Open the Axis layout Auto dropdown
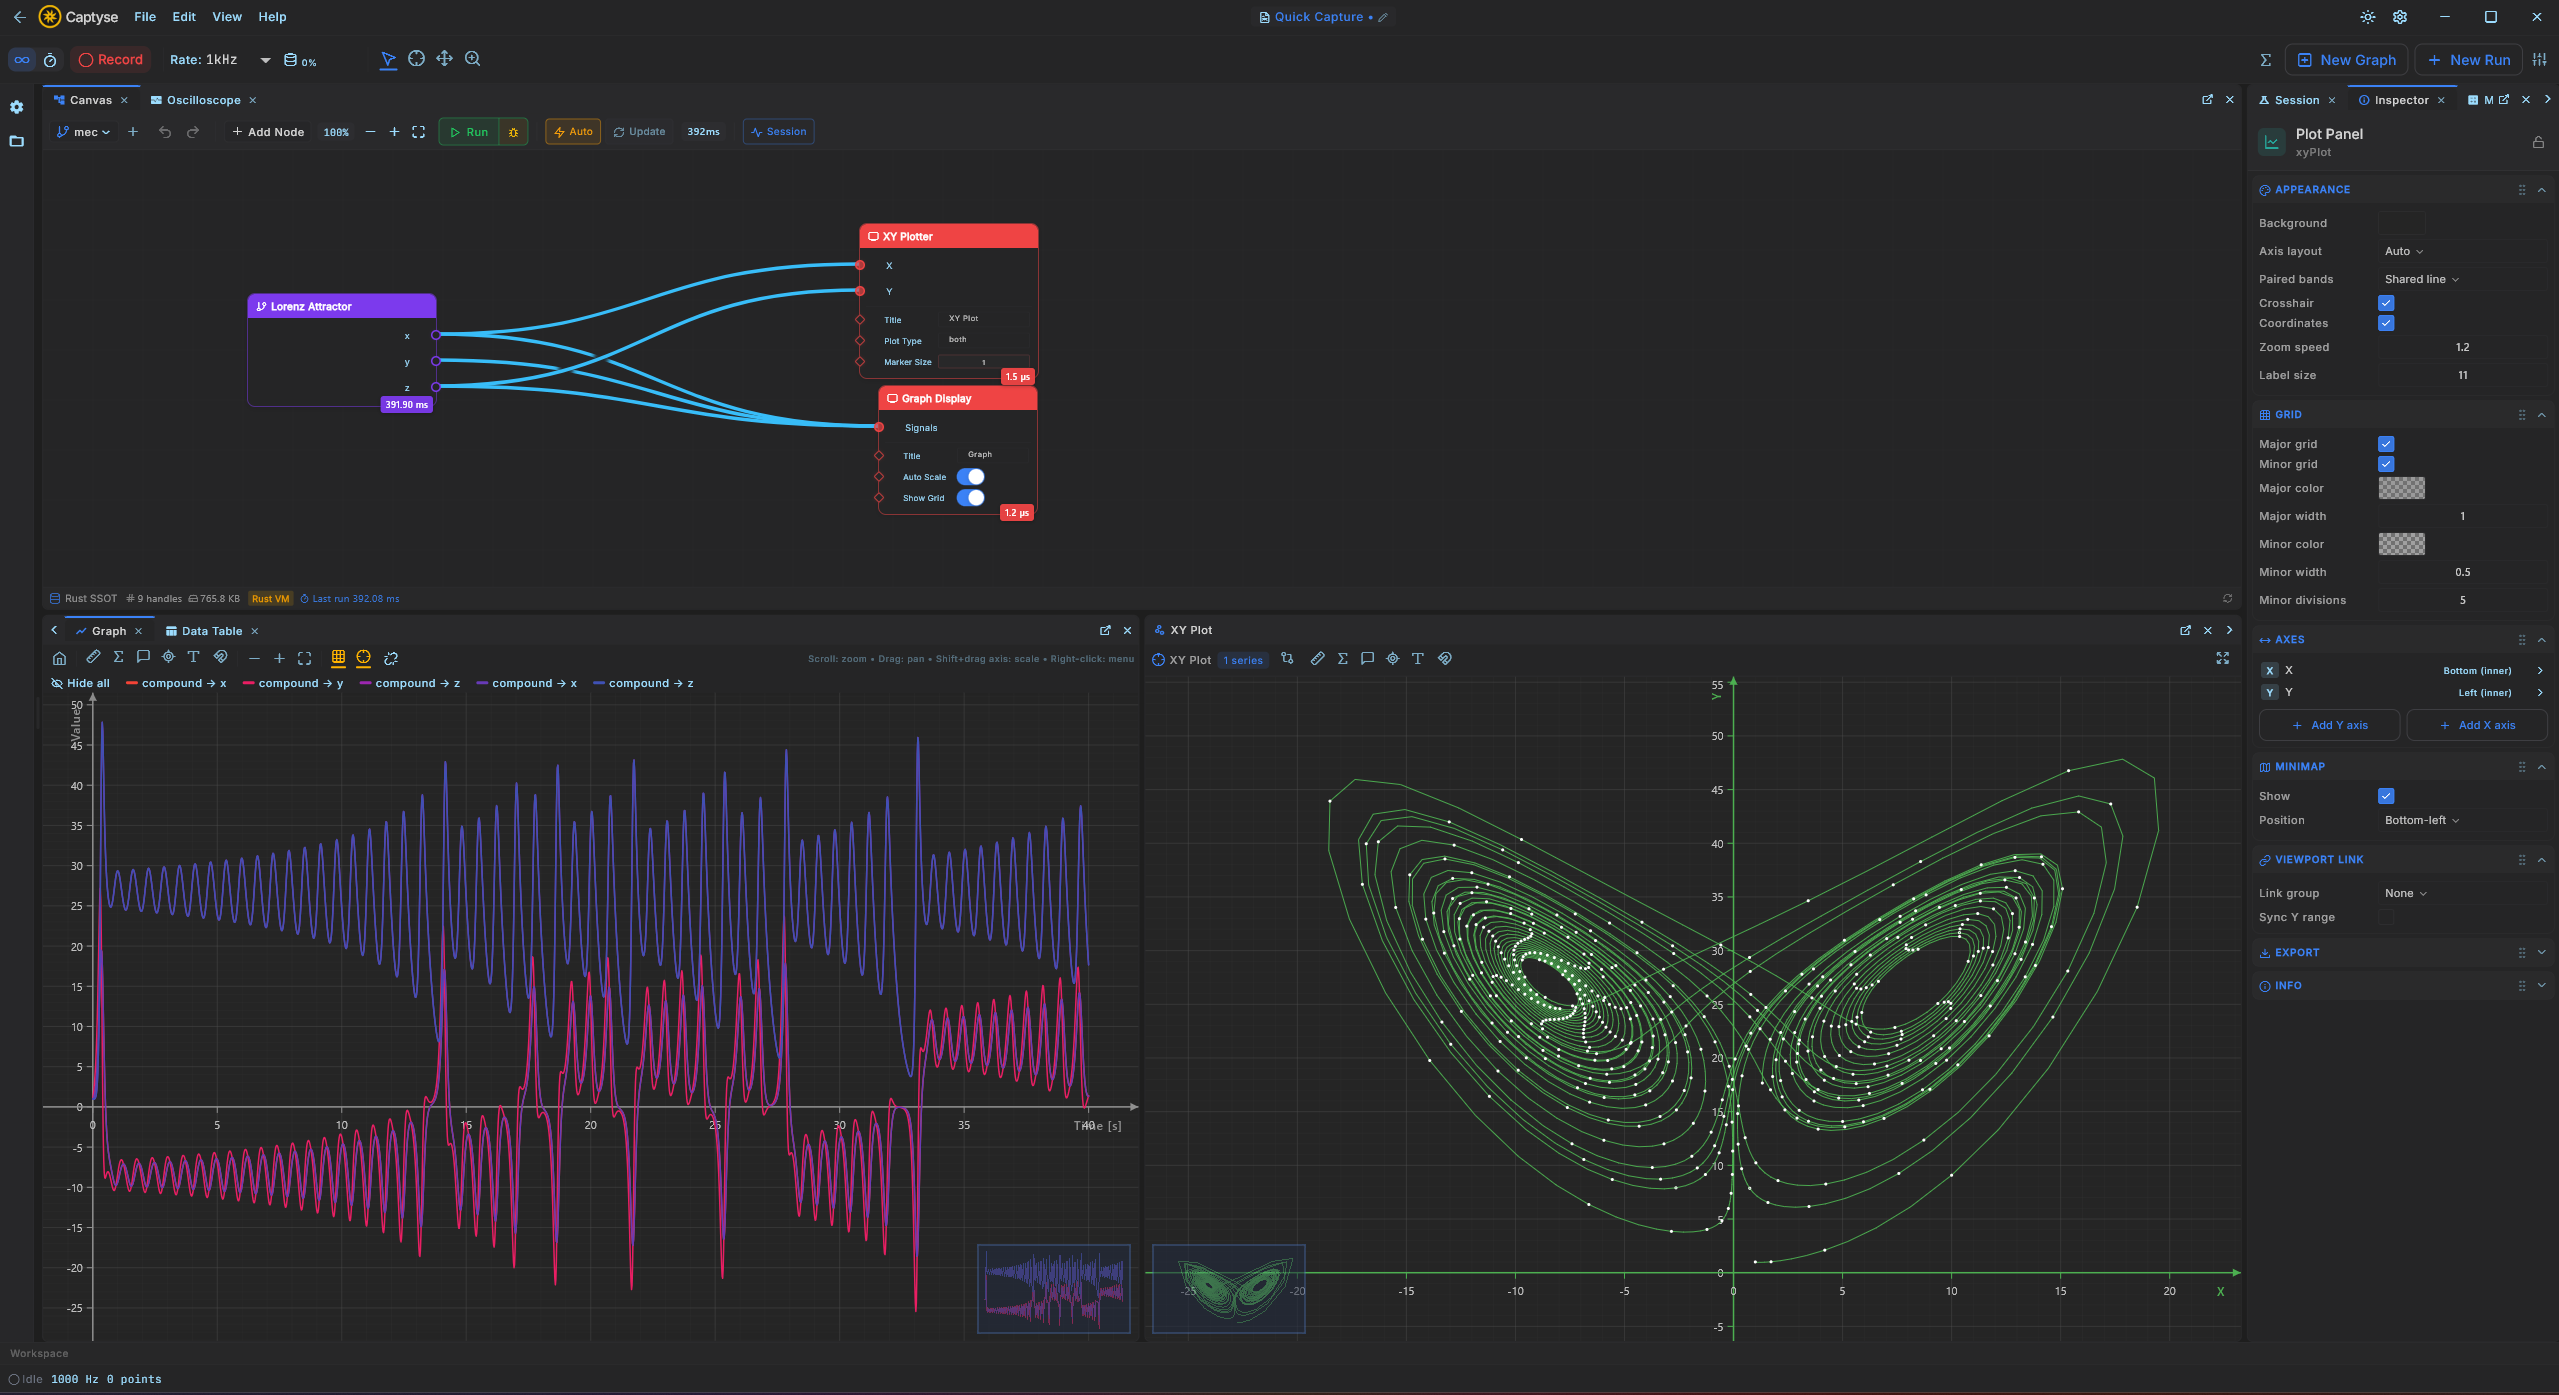The width and height of the screenshot is (2559, 1395). pos(2404,251)
